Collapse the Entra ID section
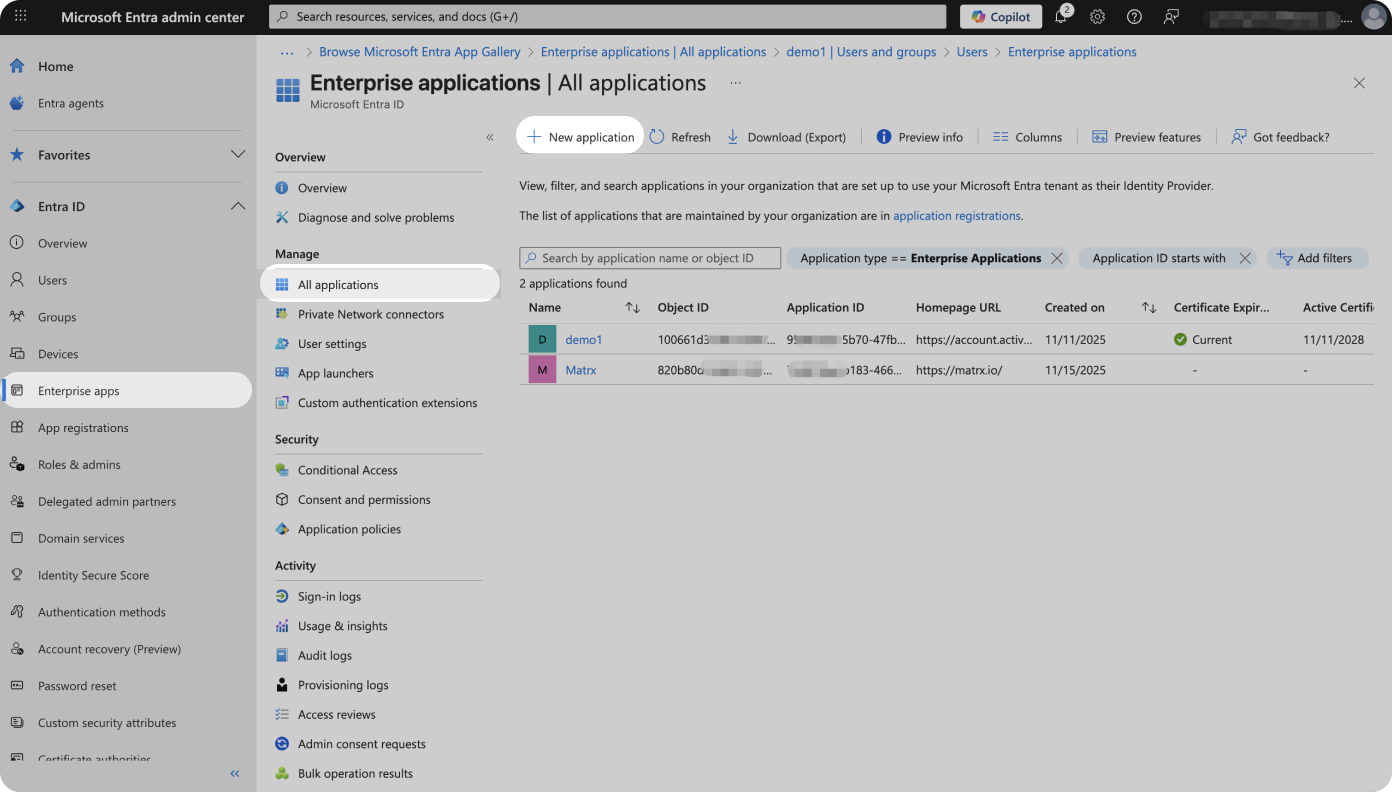Screen dimensions: 1392x792 coord(238,206)
